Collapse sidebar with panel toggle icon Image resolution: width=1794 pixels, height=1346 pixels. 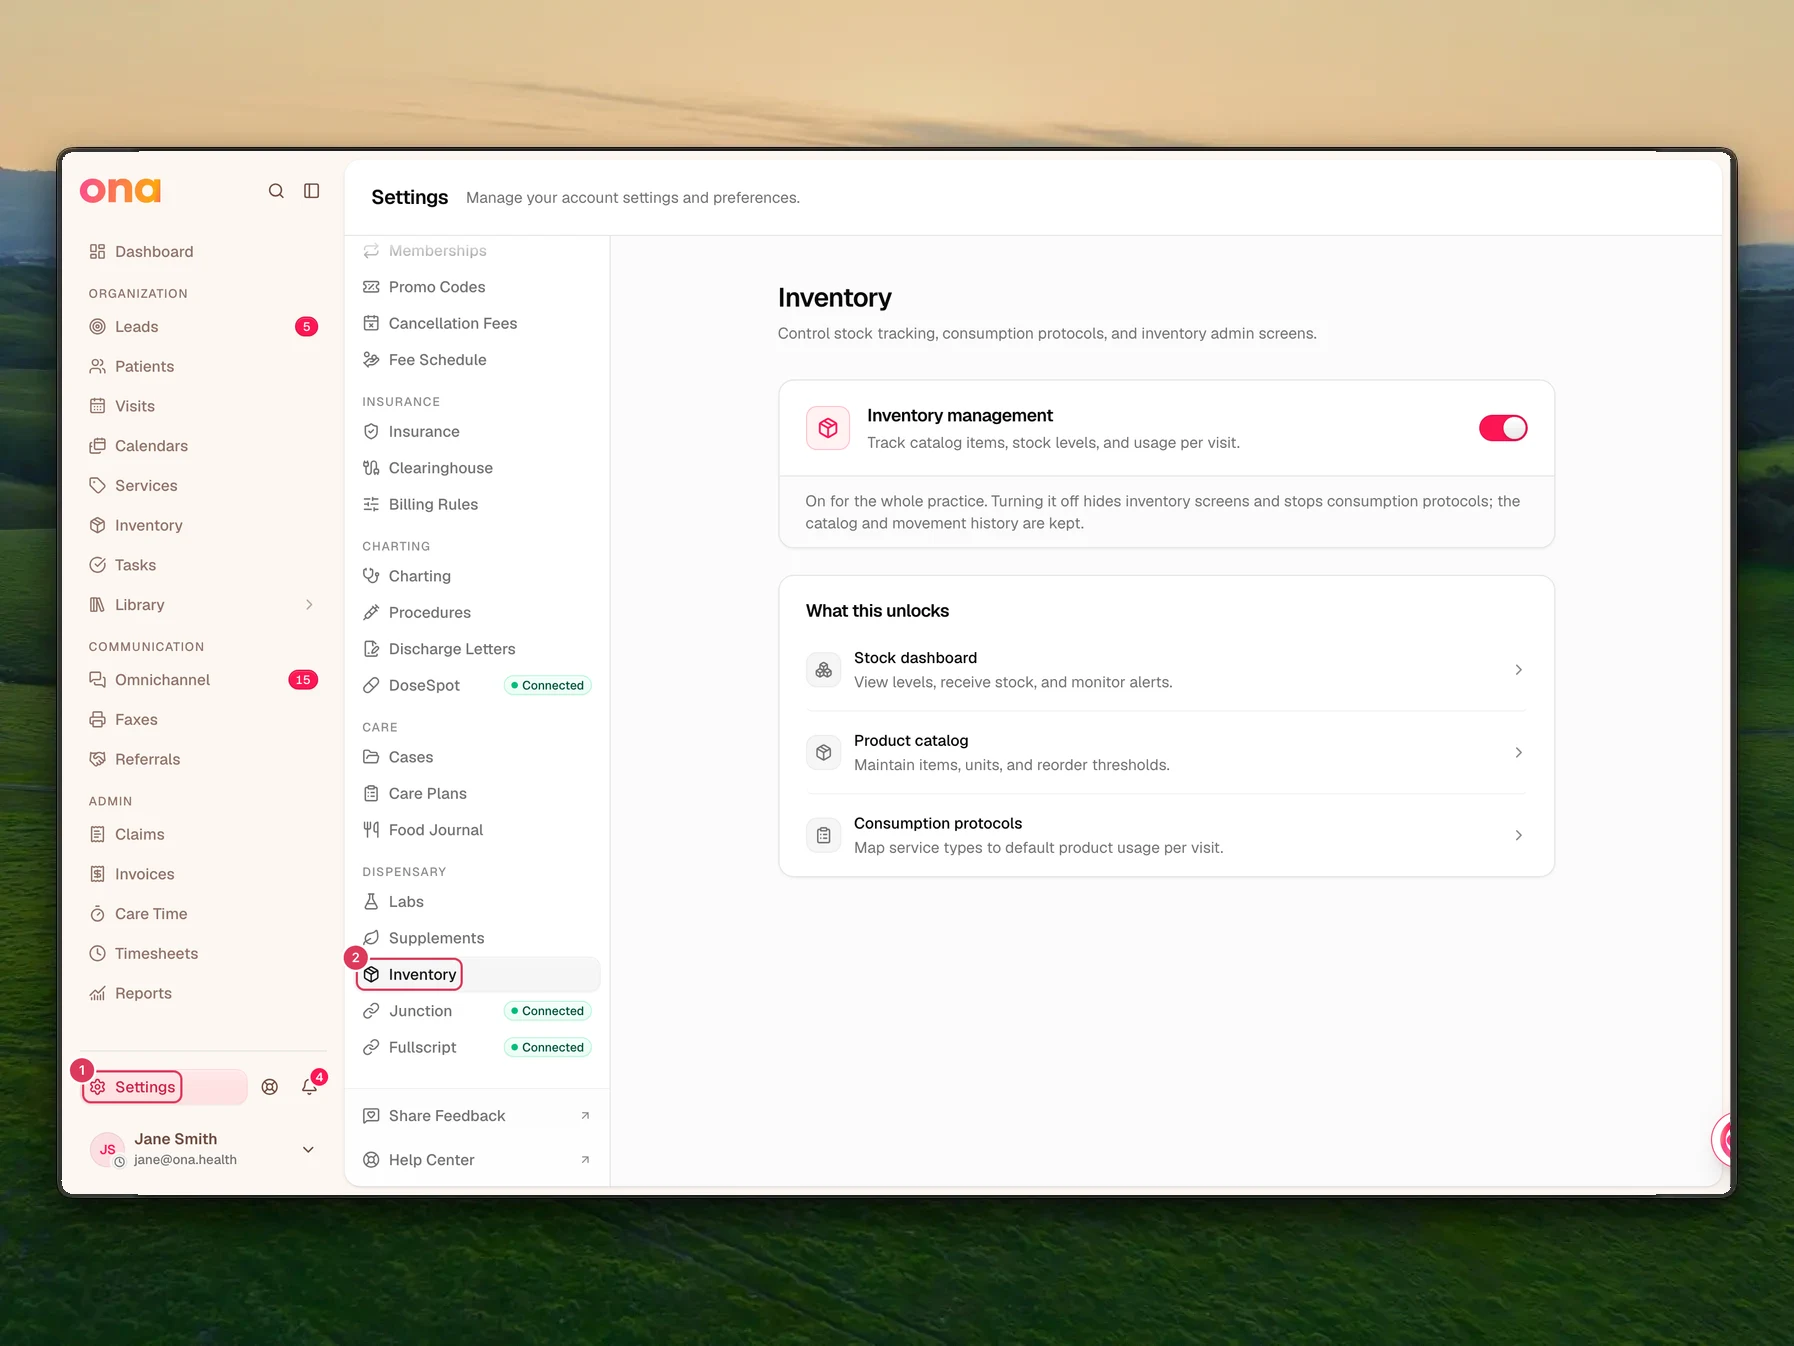(x=312, y=191)
